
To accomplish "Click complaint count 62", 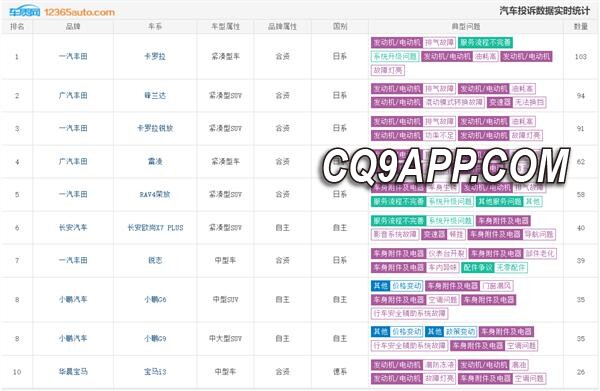I will [x=581, y=161].
